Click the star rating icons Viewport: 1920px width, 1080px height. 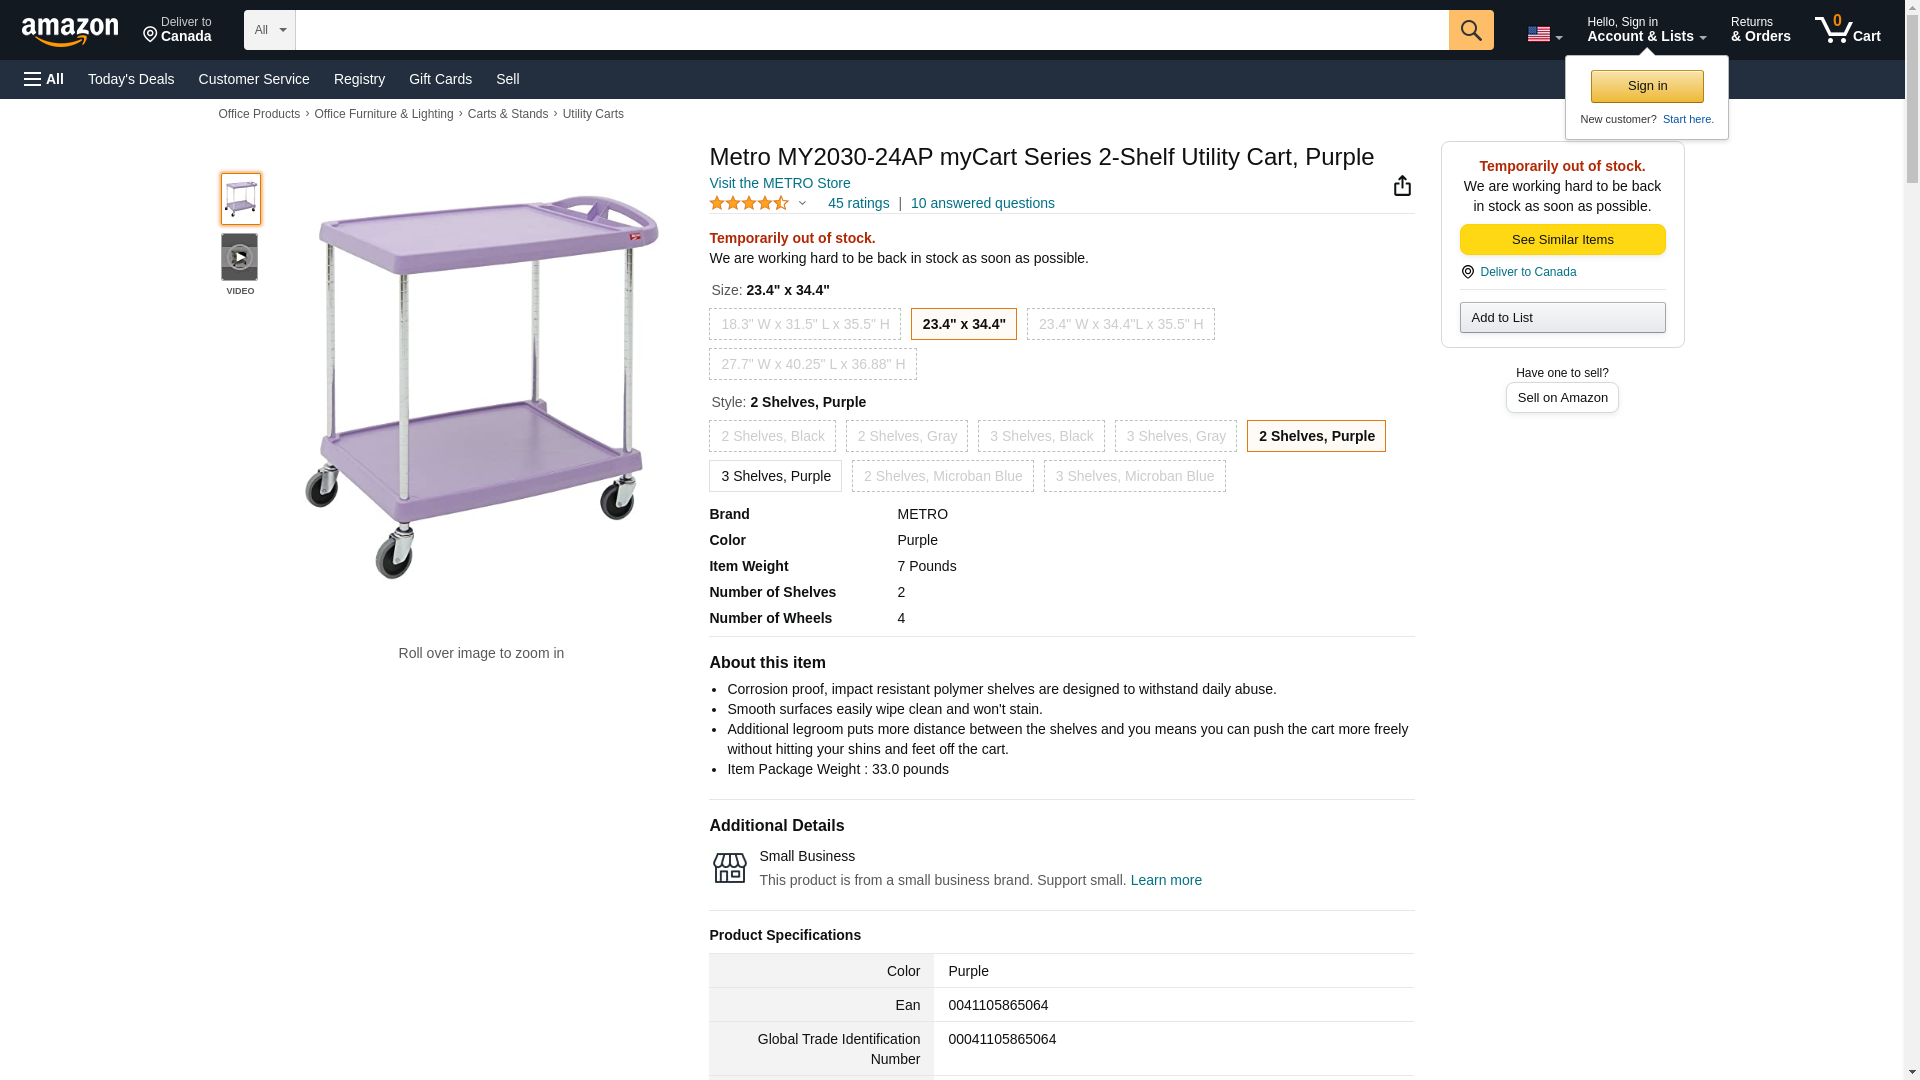tap(749, 204)
